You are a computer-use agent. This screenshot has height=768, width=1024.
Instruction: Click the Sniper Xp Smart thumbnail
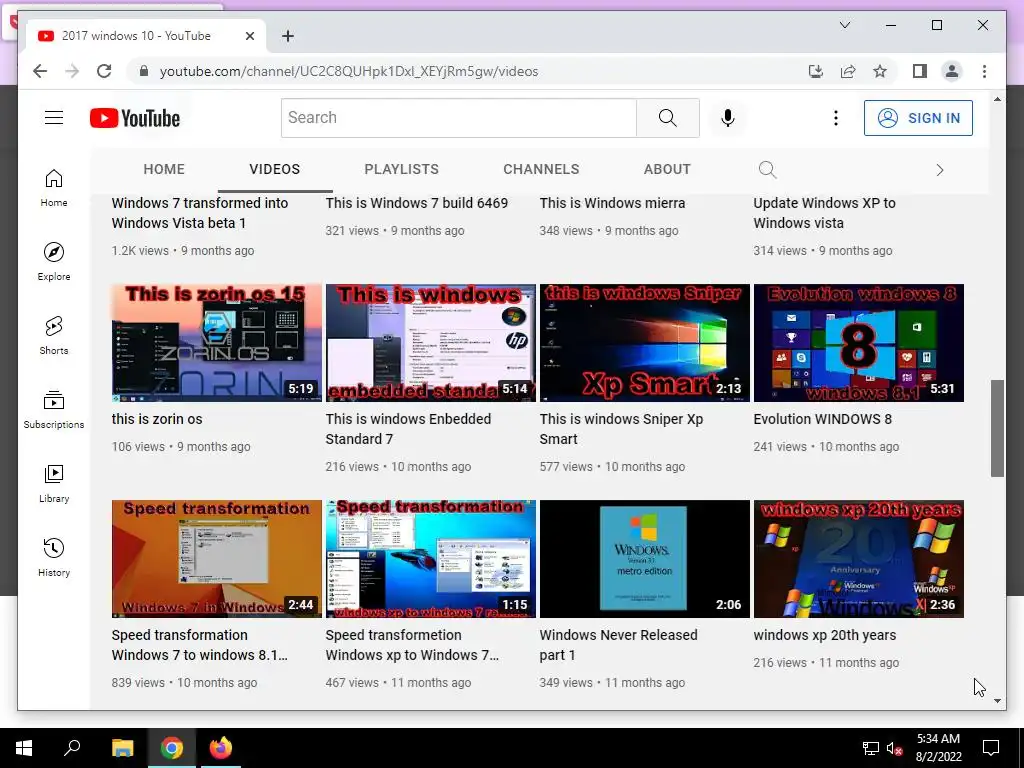coord(645,343)
